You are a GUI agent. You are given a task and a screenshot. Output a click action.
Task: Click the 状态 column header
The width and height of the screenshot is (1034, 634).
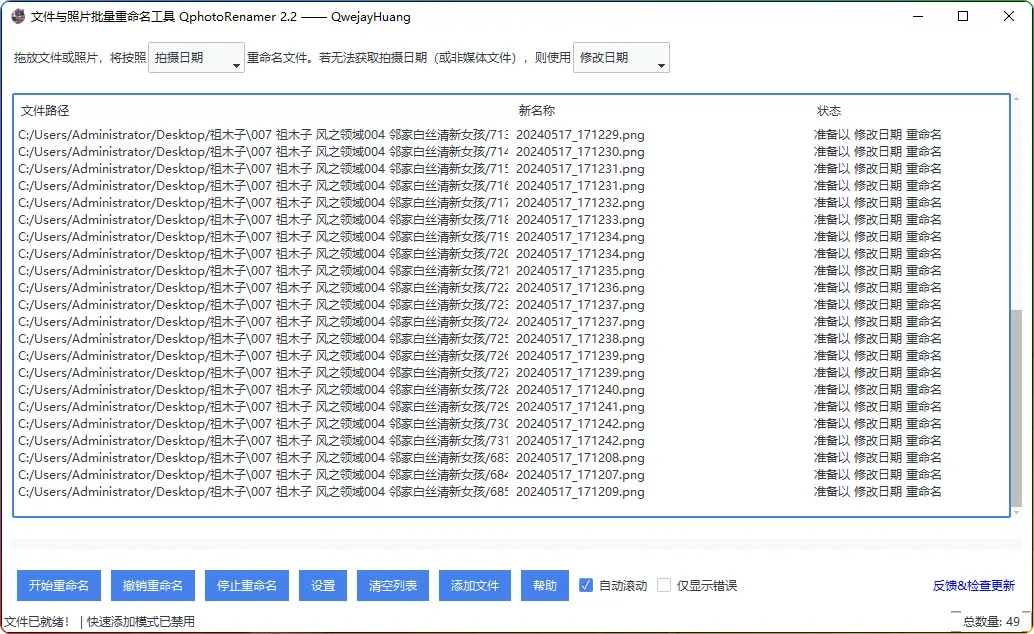pyautogui.click(x=829, y=110)
